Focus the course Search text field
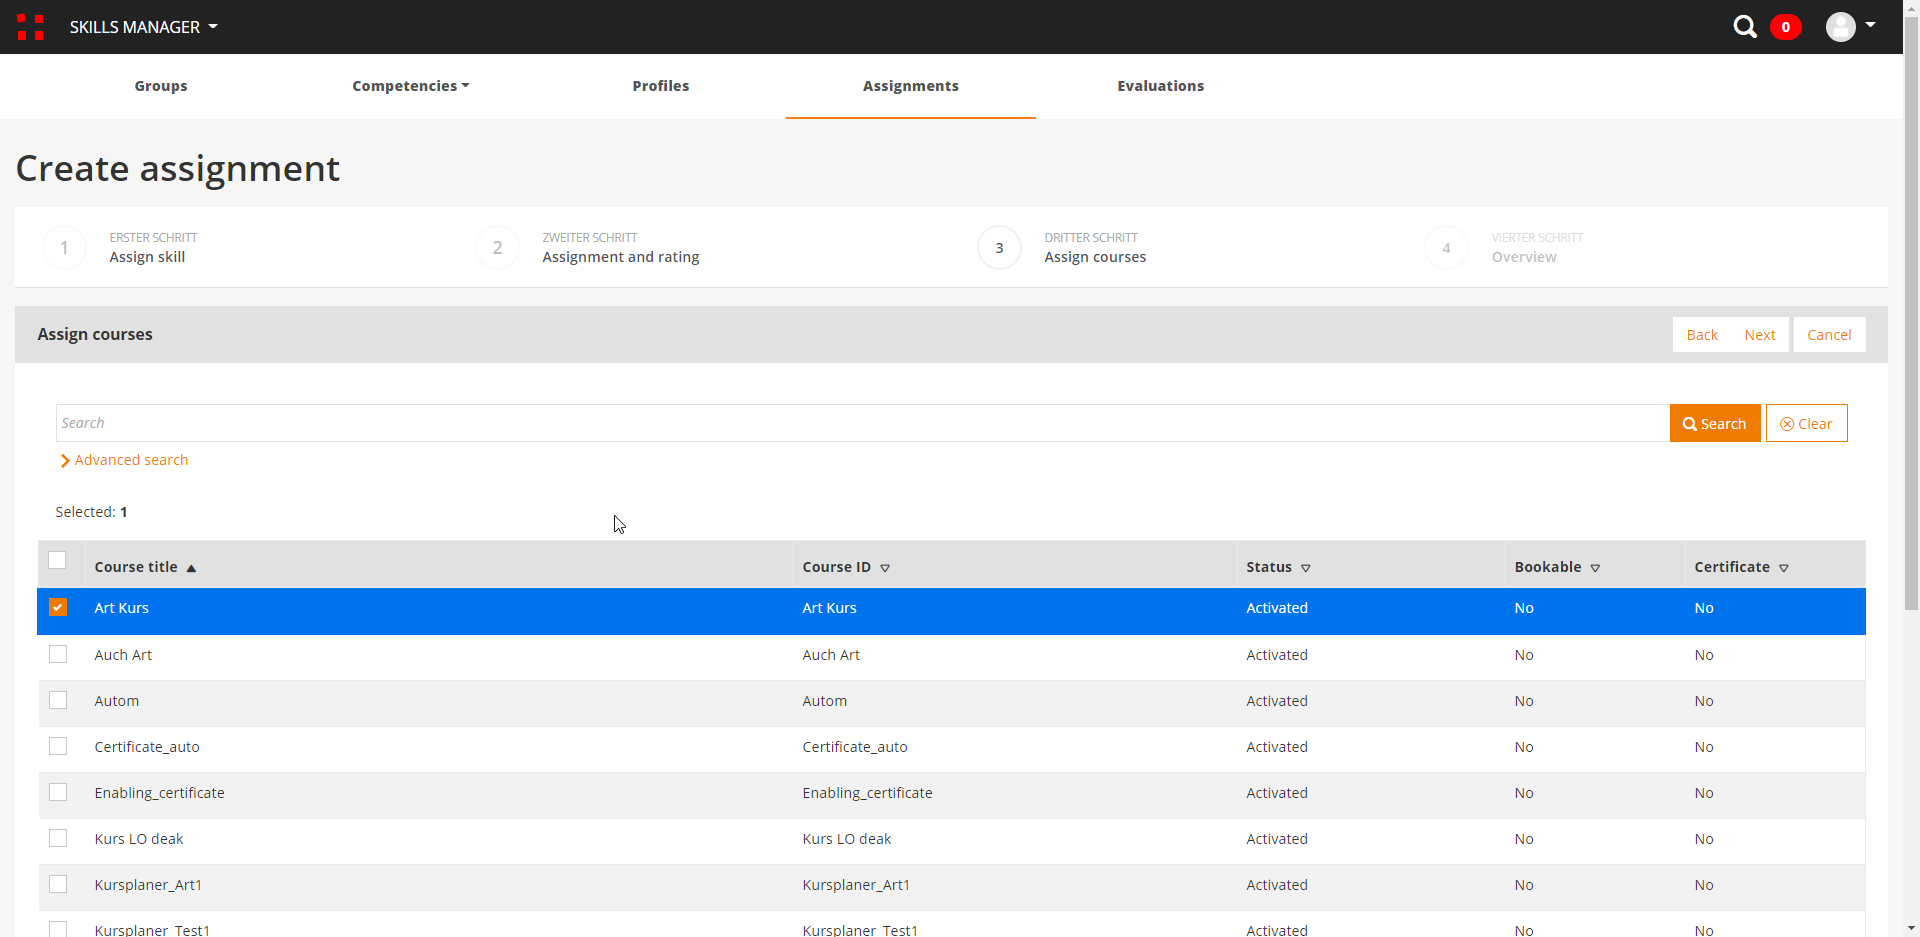 pyautogui.click(x=862, y=423)
